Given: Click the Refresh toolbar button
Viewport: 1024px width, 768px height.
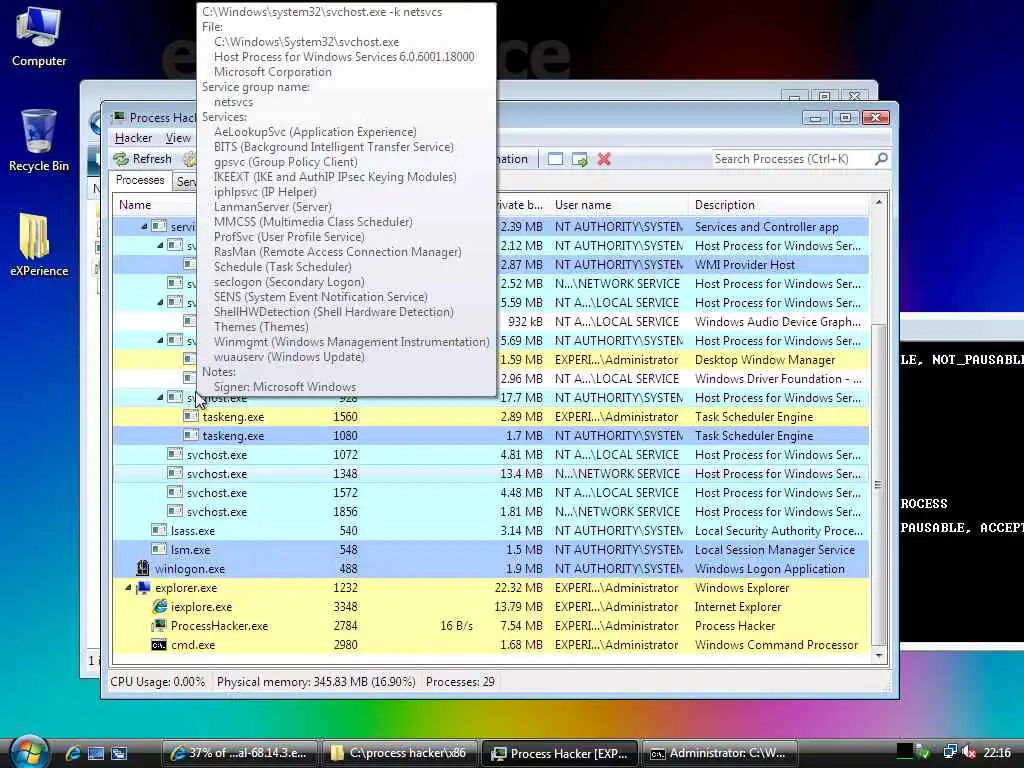Looking at the screenshot, I should [142, 159].
